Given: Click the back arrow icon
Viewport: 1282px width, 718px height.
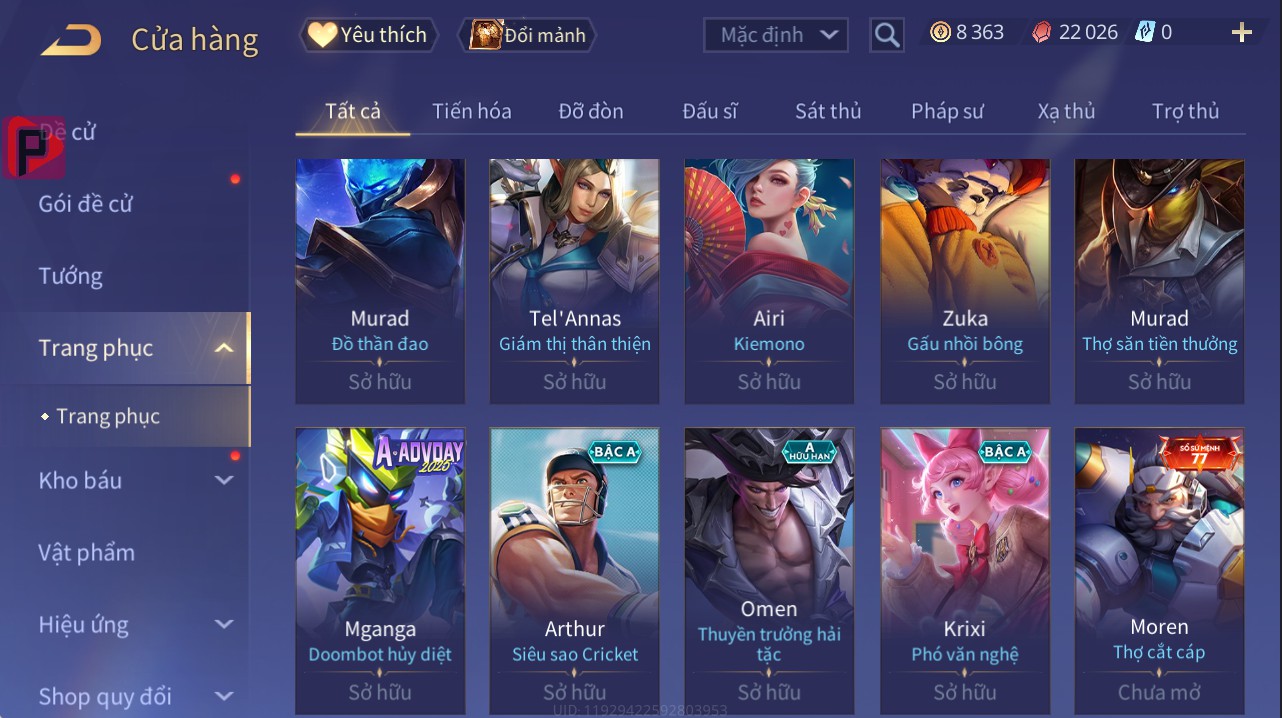Looking at the screenshot, I should coord(71,40).
